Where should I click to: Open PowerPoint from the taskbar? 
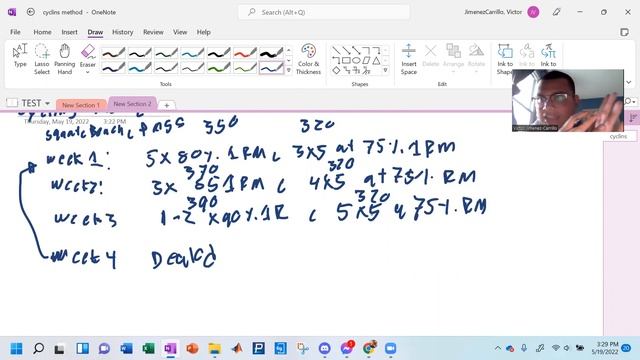pos(192,349)
